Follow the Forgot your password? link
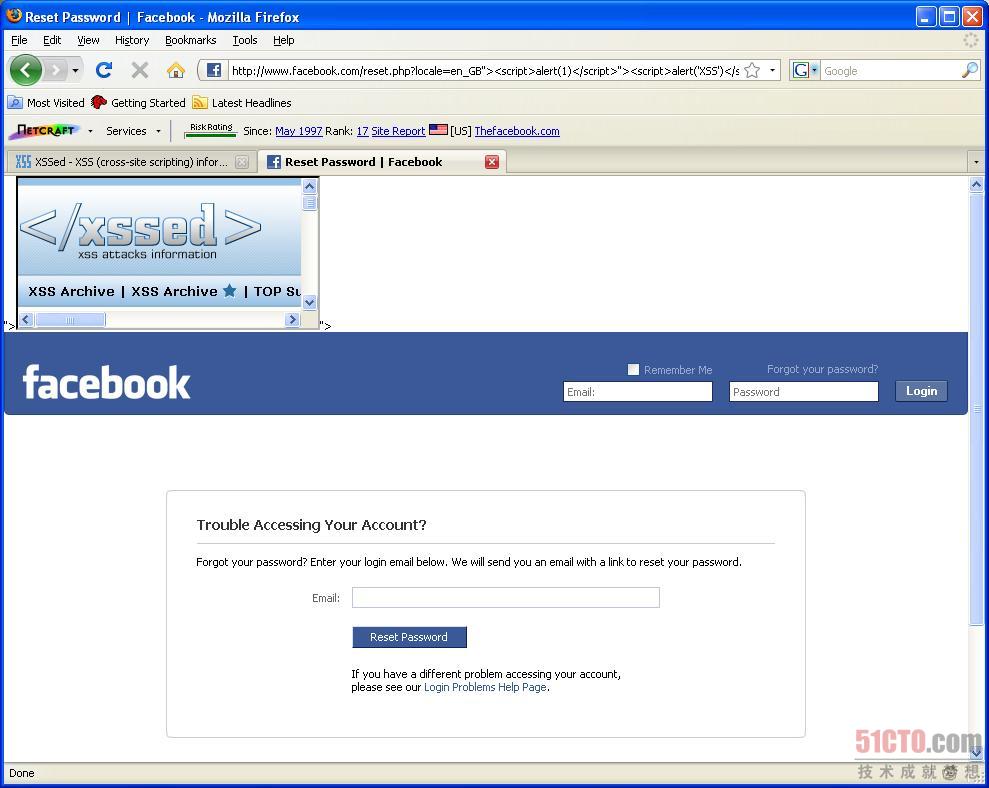Viewport: 989px width, 788px height. click(x=822, y=369)
